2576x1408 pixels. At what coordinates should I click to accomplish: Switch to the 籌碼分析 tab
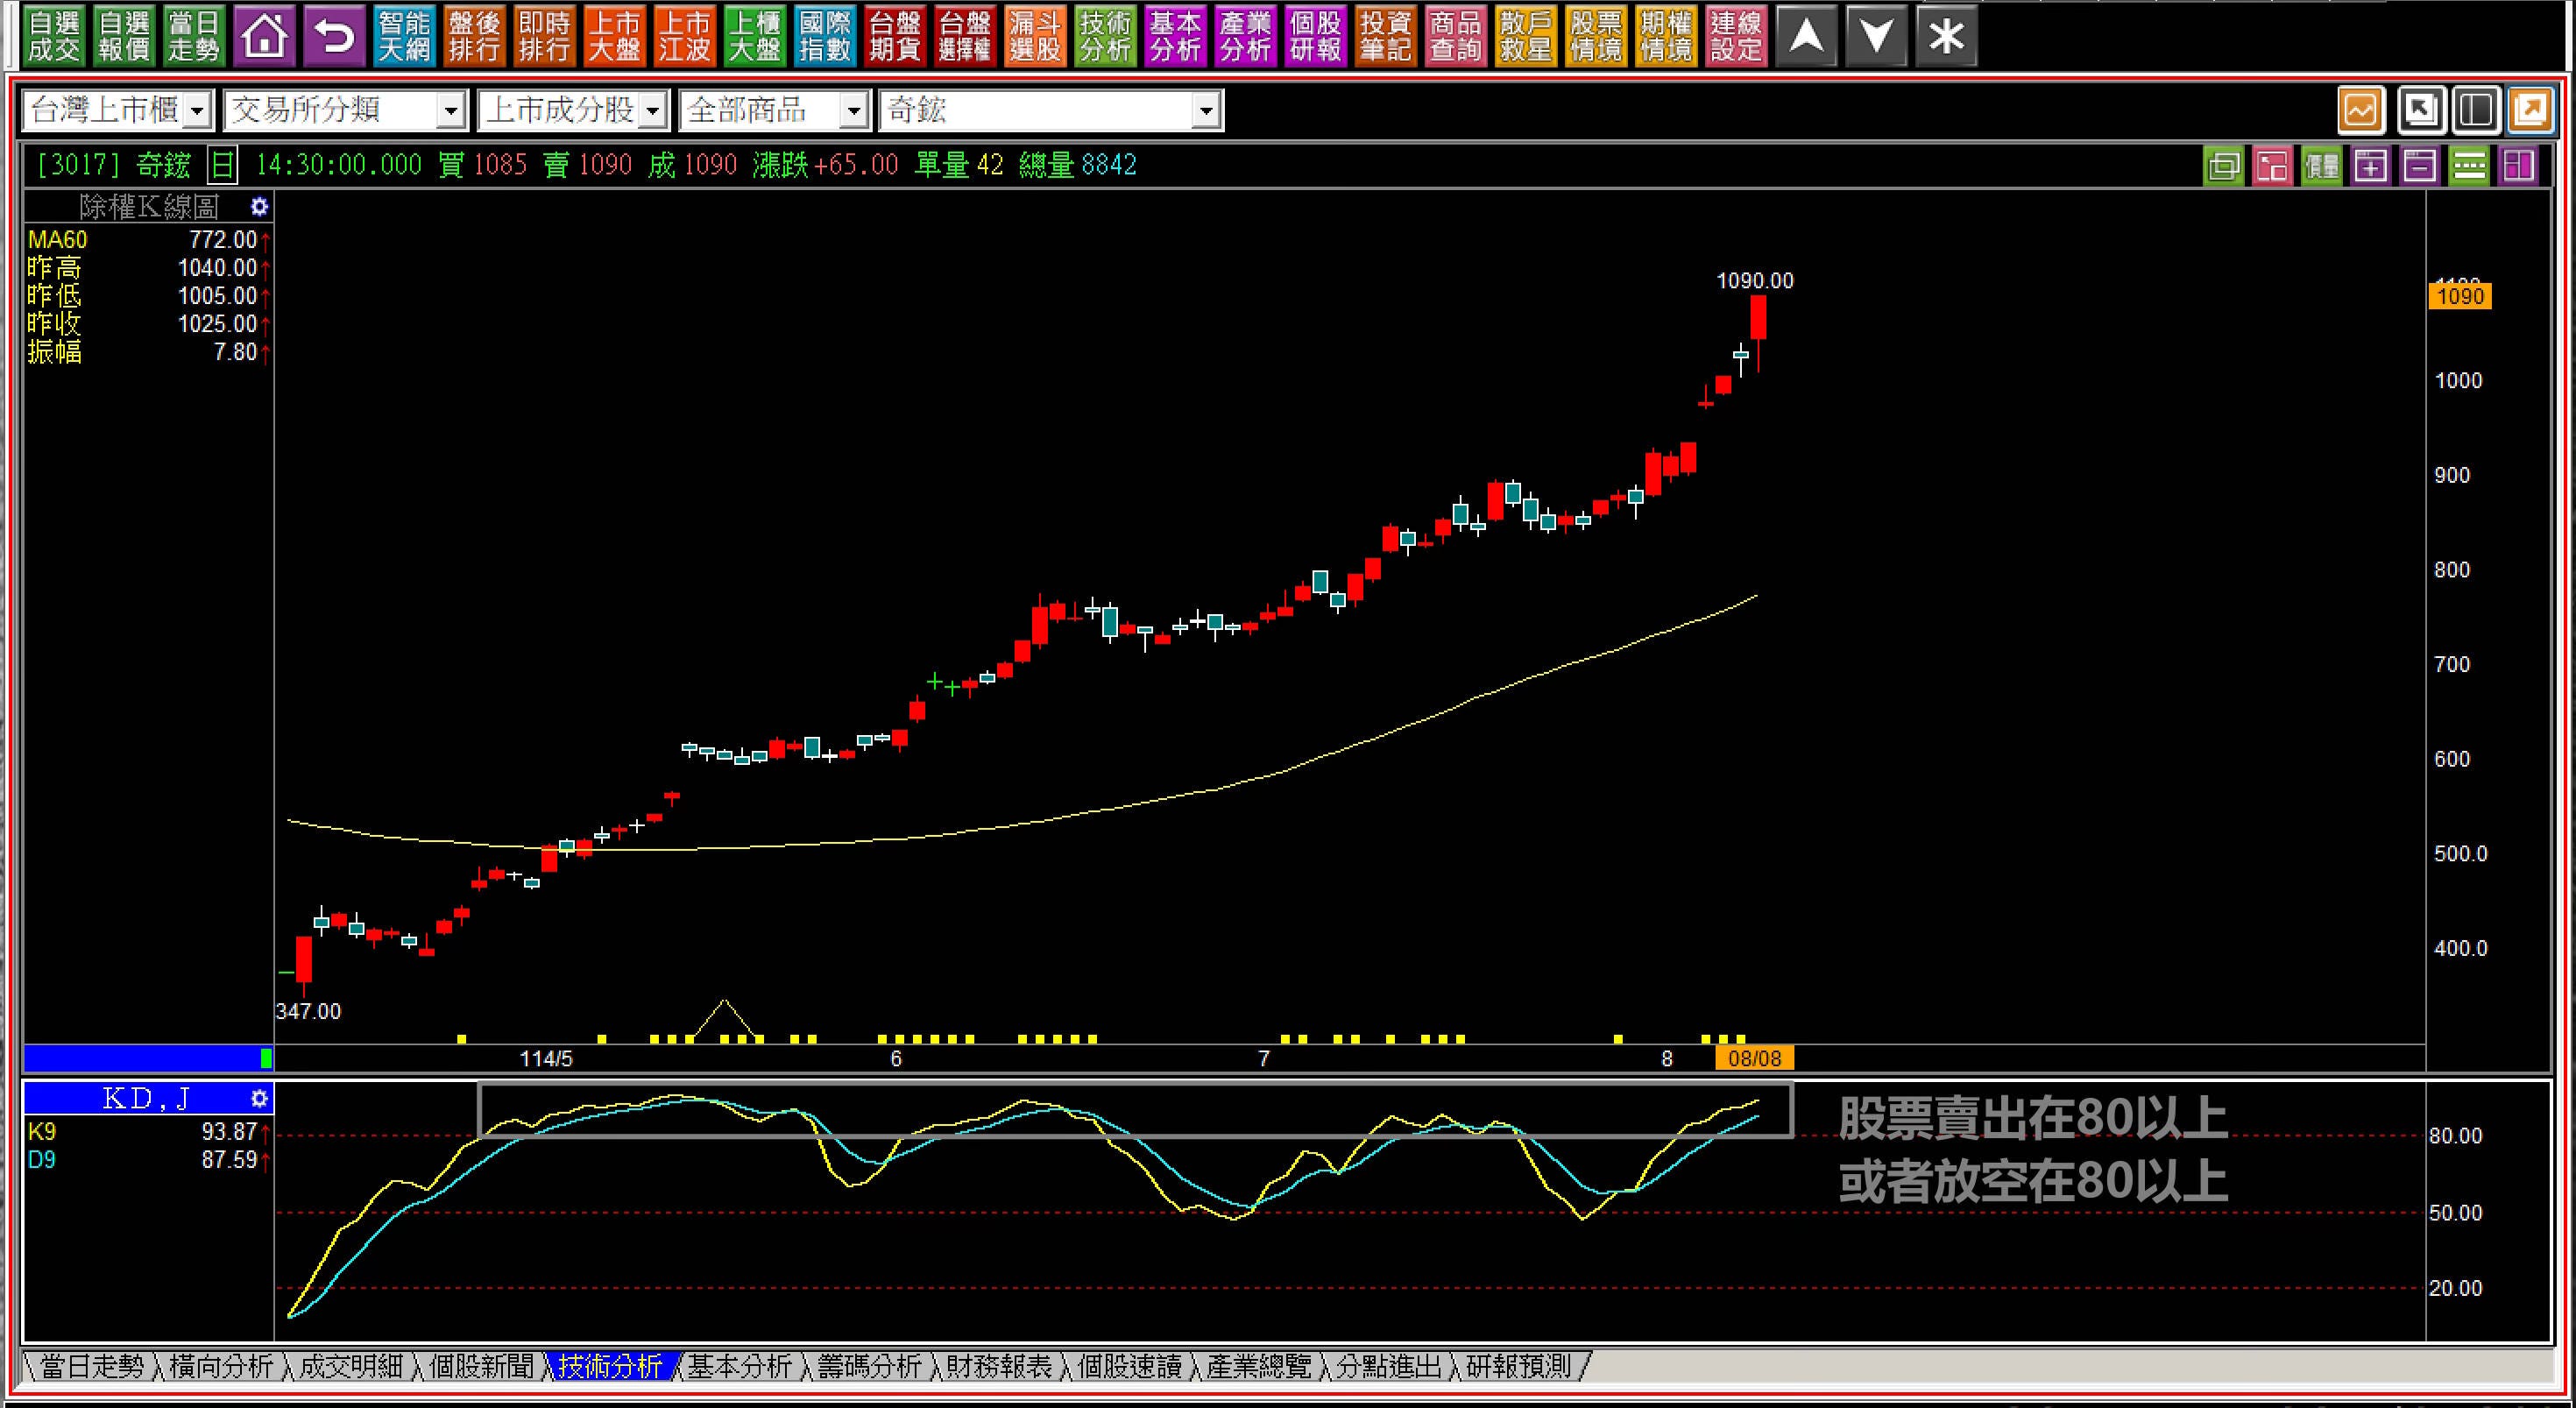pyautogui.click(x=869, y=1366)
